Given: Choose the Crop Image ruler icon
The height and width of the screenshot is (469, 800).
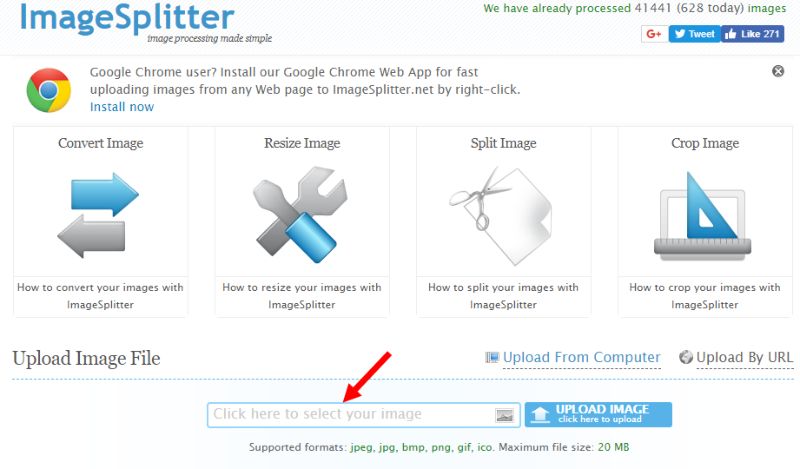Looking at the screenshot, I should tap(703, 215).
